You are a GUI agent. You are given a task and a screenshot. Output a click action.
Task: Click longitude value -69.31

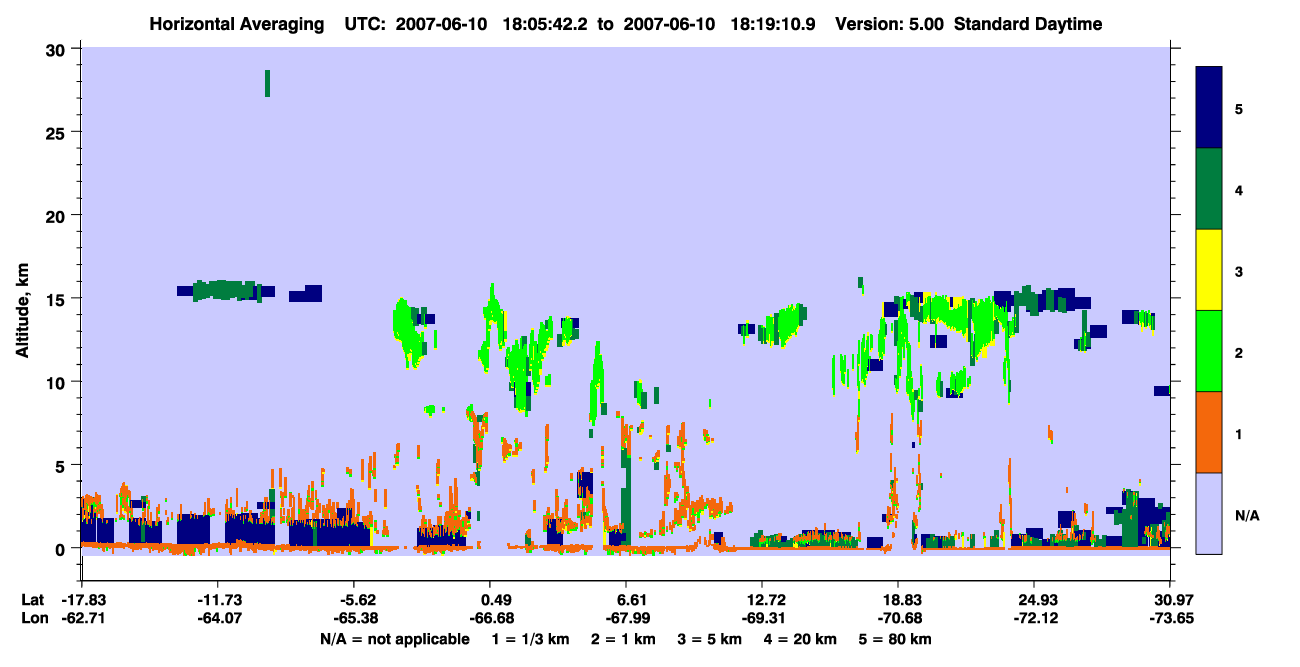pyautogui.click(x=762, y=618)
